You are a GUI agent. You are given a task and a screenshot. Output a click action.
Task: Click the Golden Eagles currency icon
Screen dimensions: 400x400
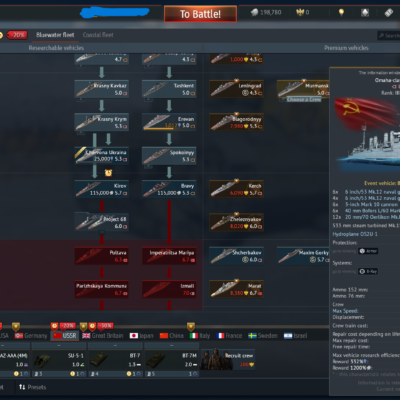click(x=300, y=13)
